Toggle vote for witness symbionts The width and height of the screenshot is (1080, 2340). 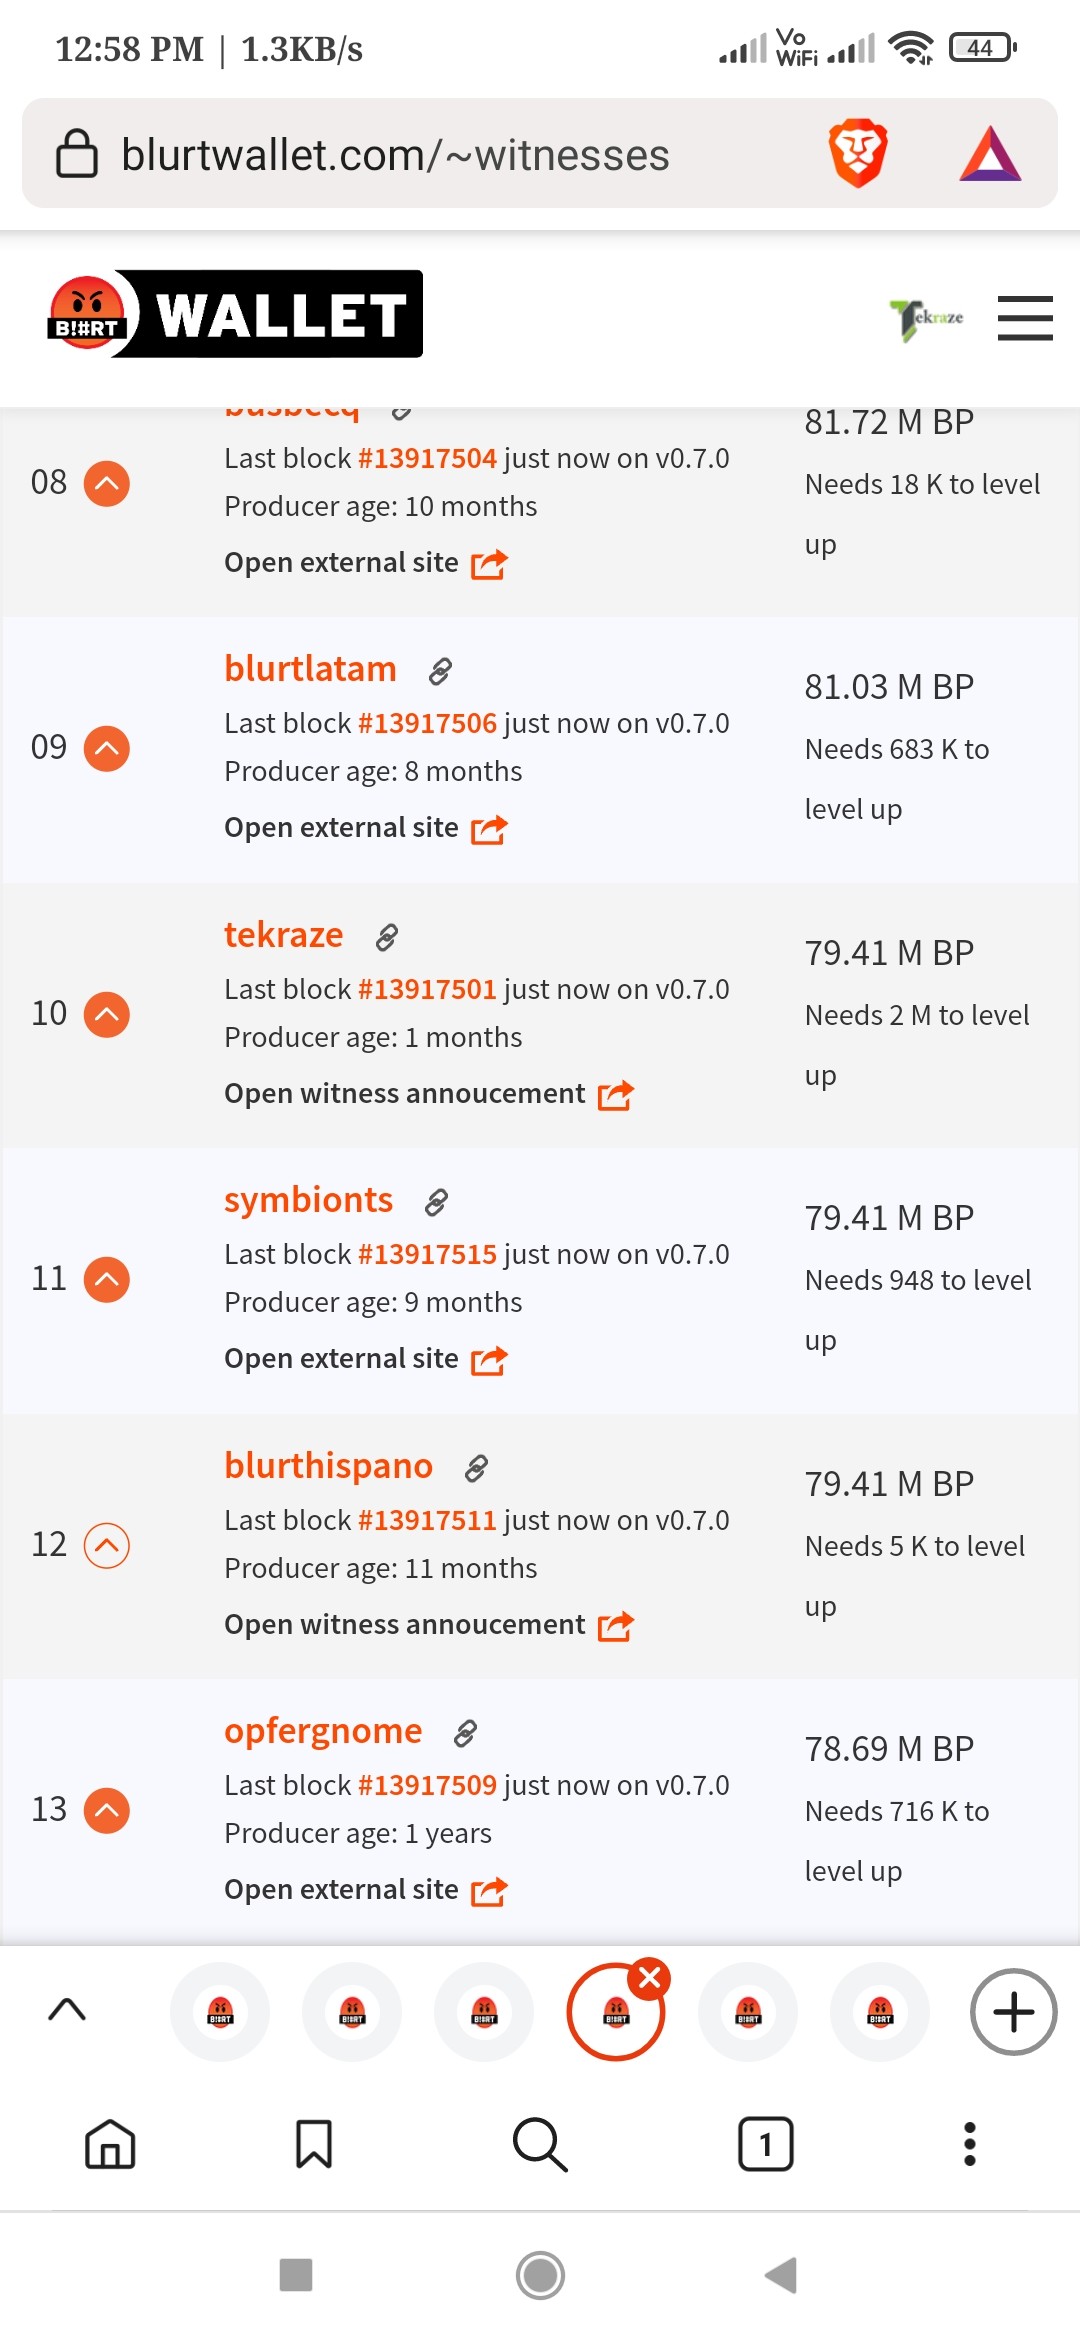107,1279
